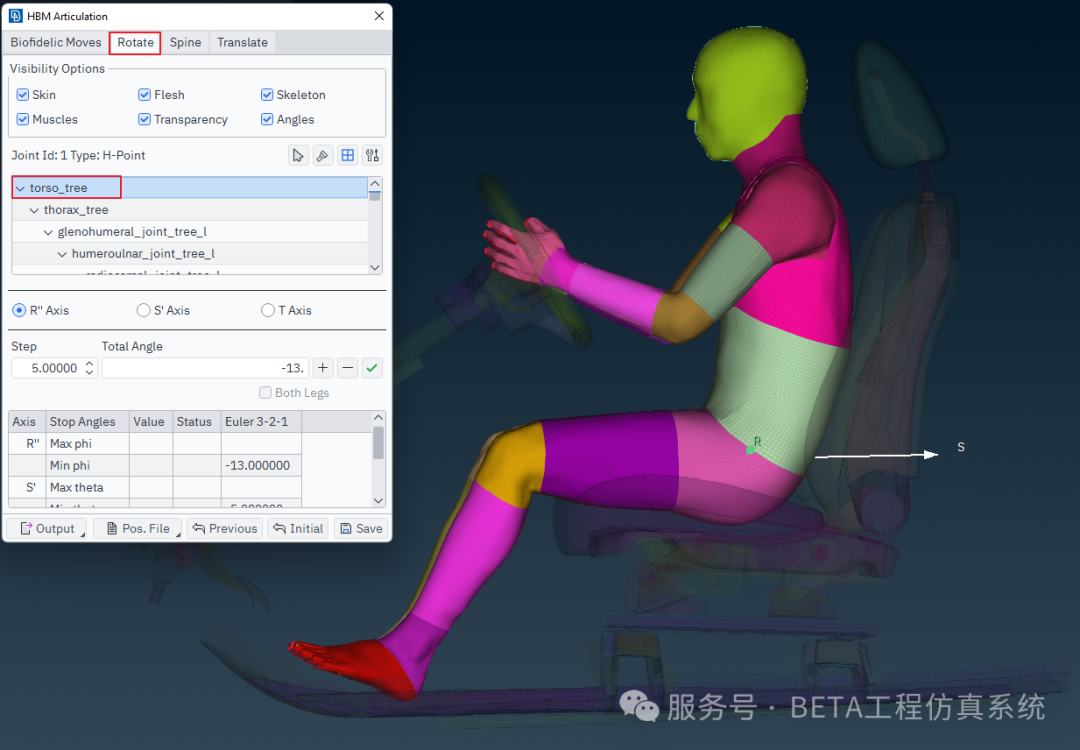Image resolution: width=1080 pixels, height=750 pixels.
Task: Click the minus button to decrease angle
Action: [x=347, y=368]
